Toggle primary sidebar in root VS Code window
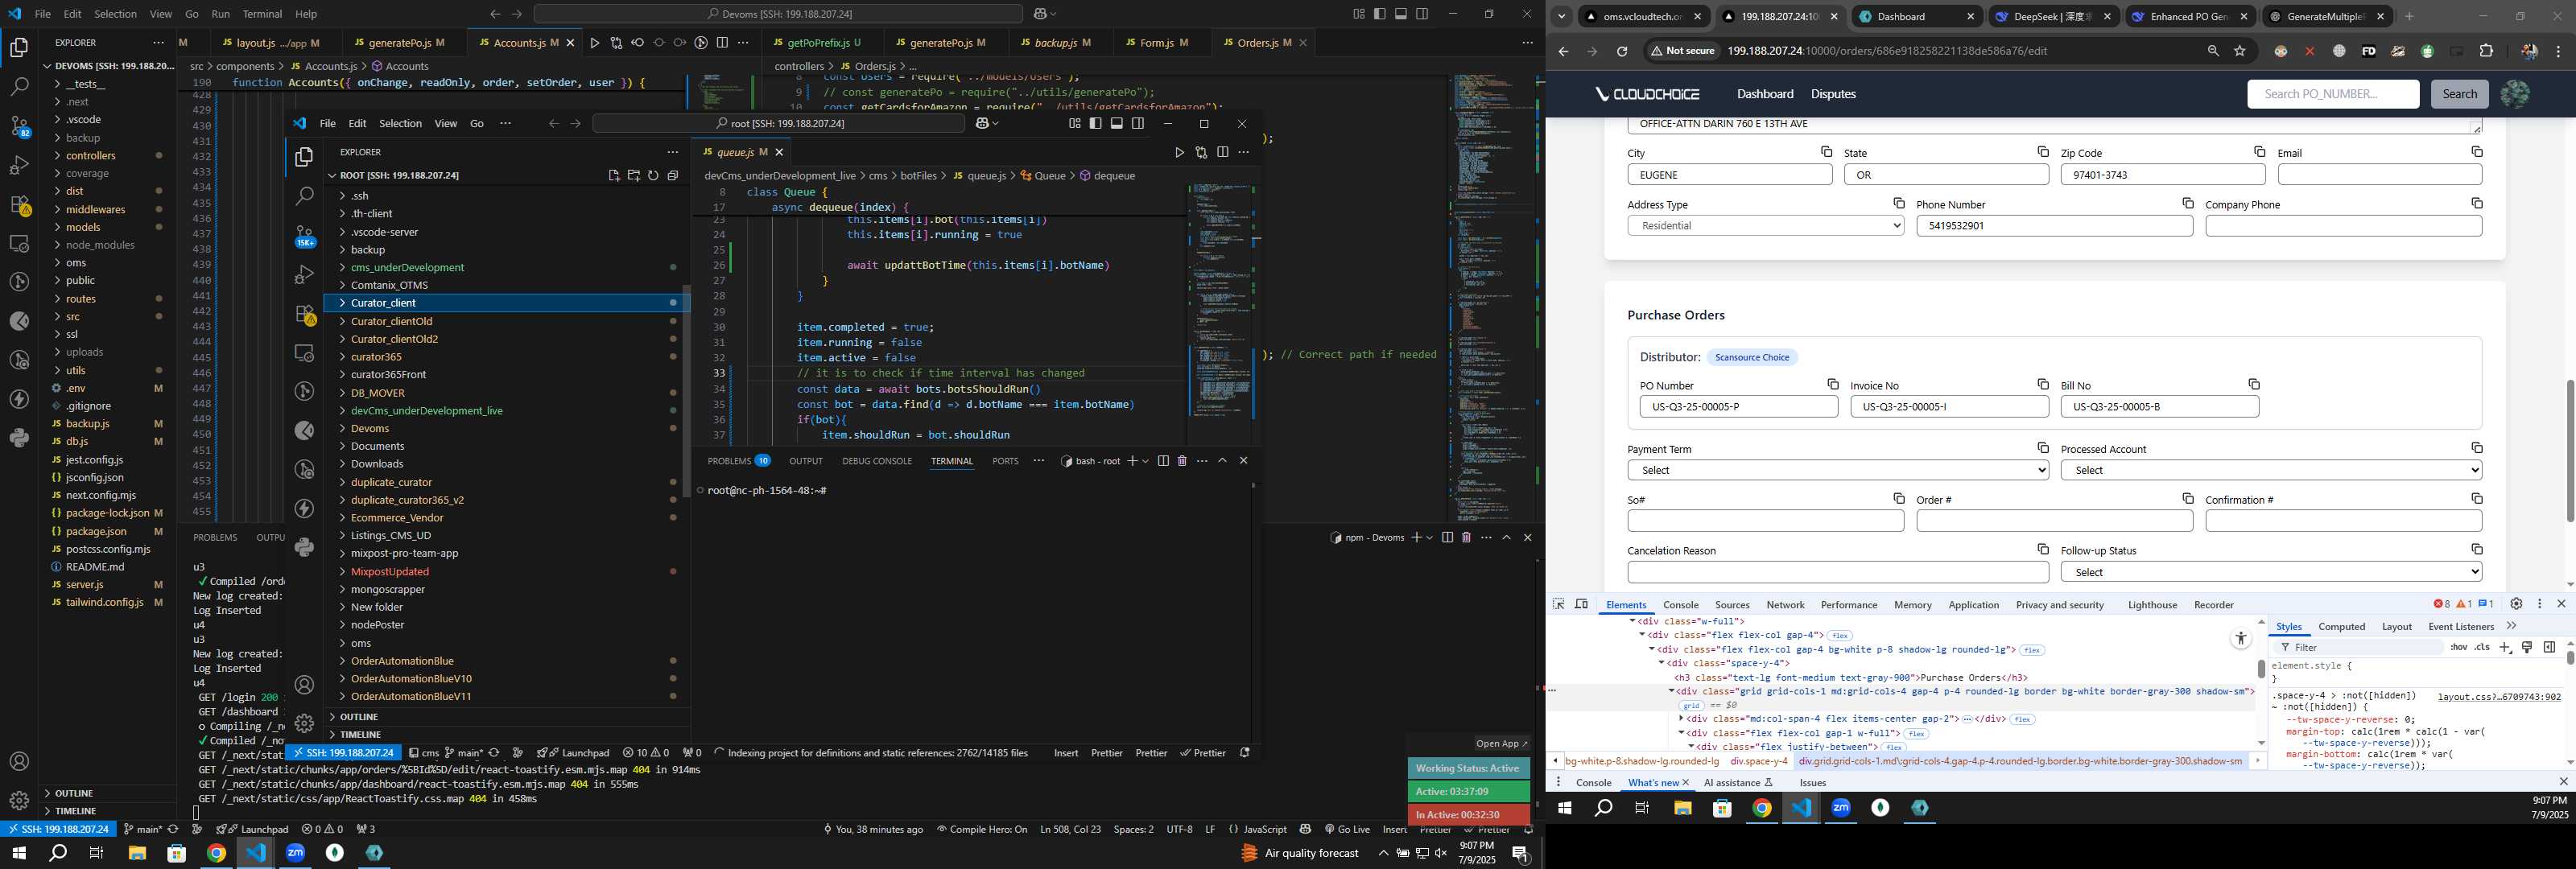 pyautogui.click(x=1095, y=124)
